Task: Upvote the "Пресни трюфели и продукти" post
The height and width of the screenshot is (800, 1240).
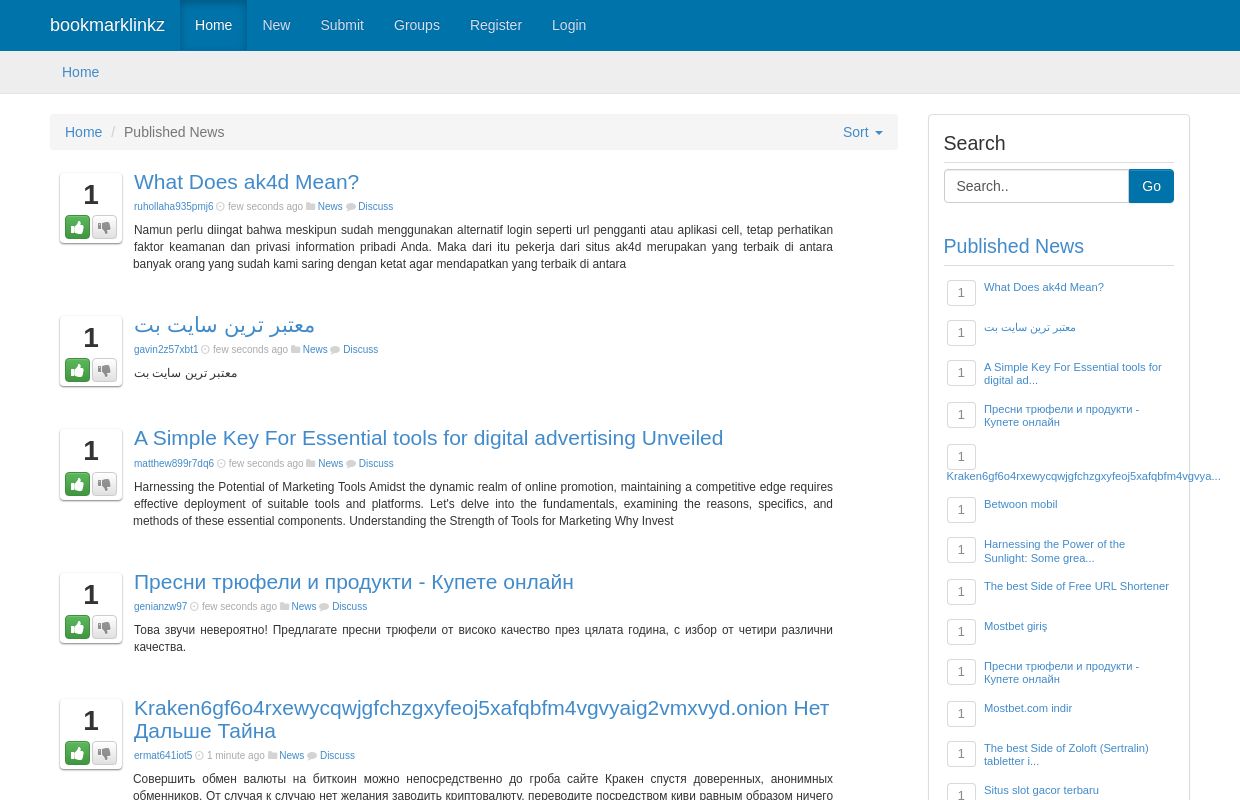Action: [x=77, y=627]
